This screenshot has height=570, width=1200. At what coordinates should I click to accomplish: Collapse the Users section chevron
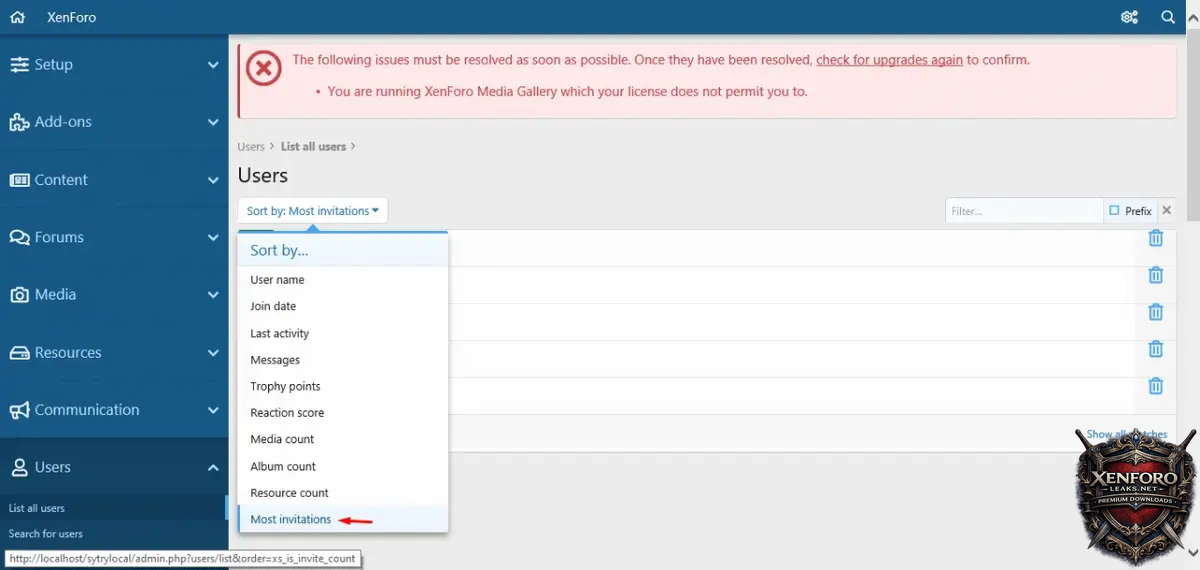[213, 468]
